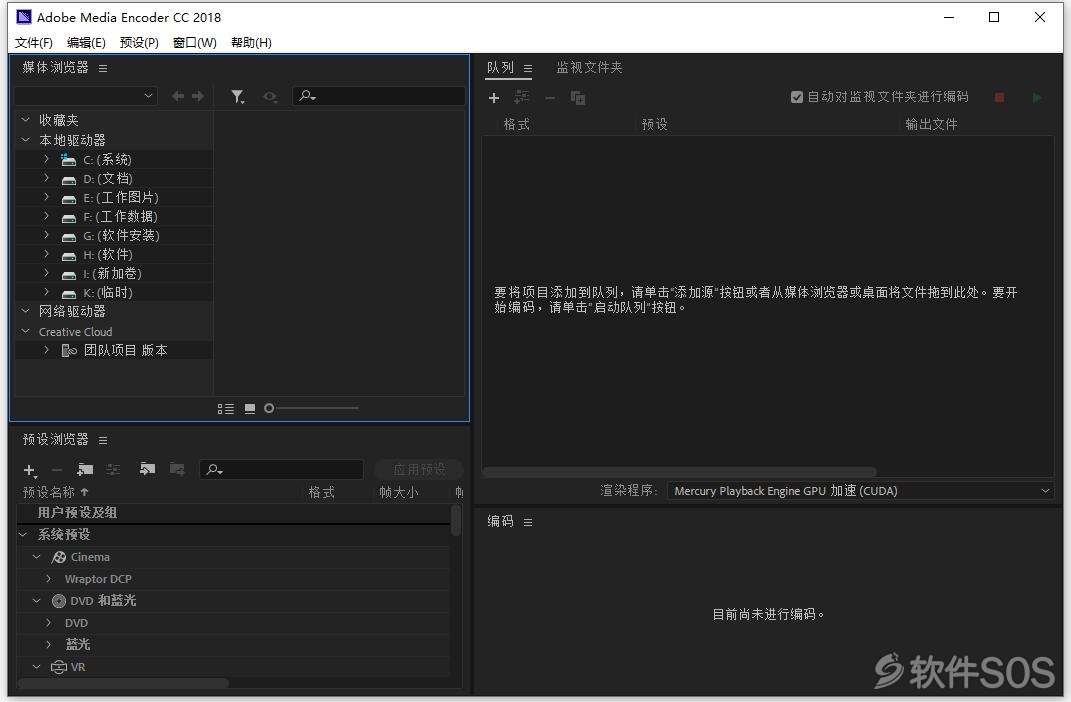Select the 用户预设及组 row
Viewport: 1071px width, 702px height.
(x=233, y=513)
